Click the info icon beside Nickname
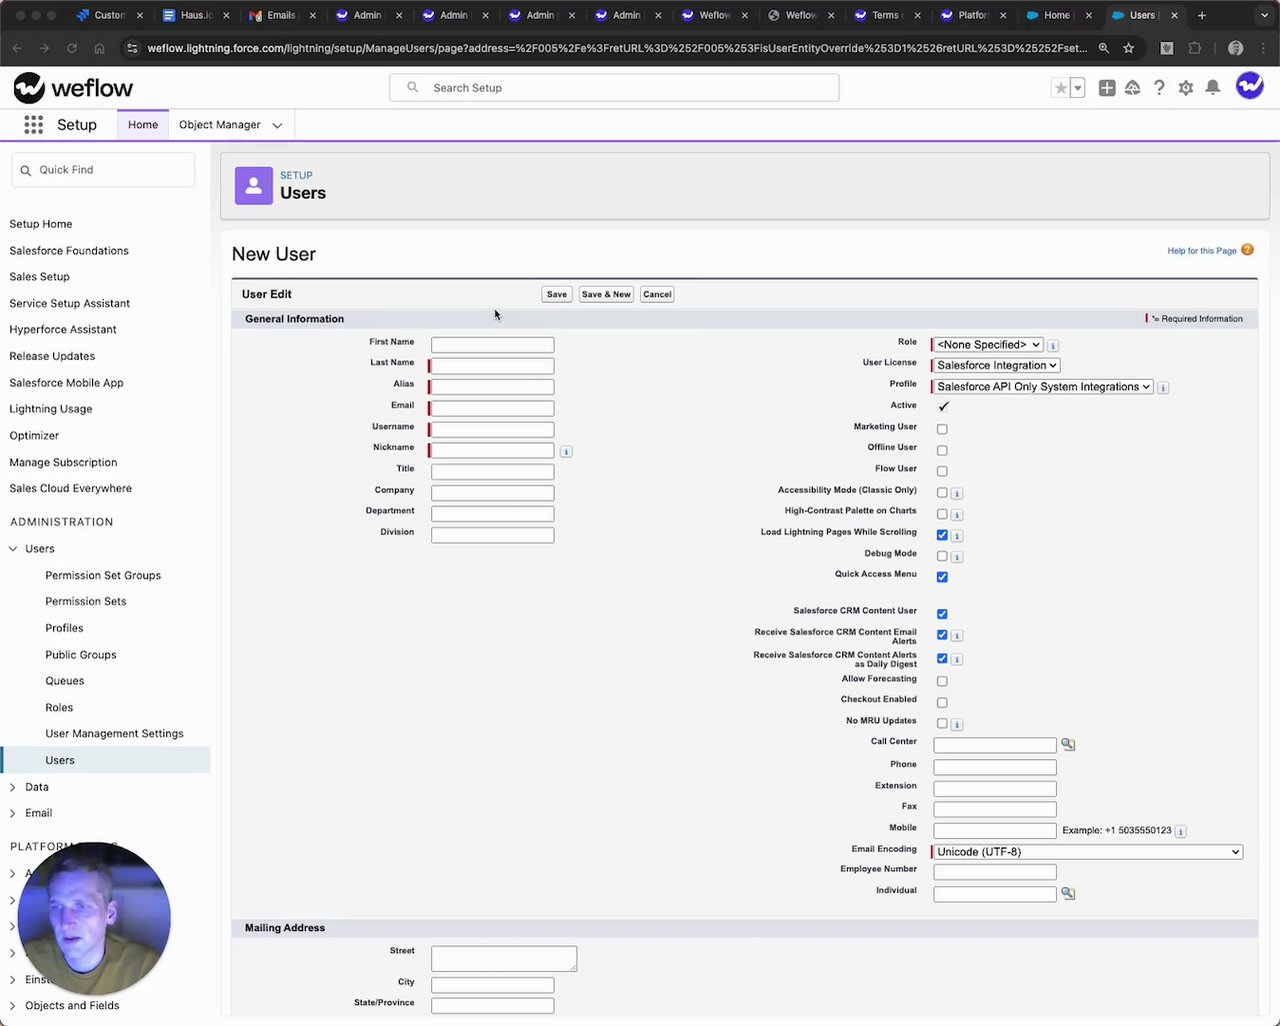This screenshot has height=1026, width=1280. coord(566,452)
